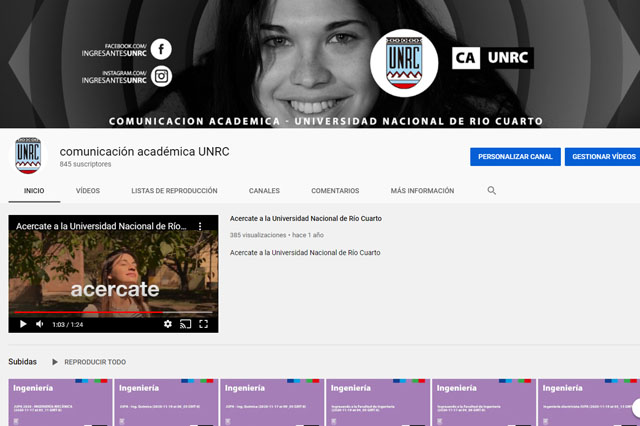Click the Personalizar canal button
This screenshot has height=426, width=640.
(x=515, y=157)
